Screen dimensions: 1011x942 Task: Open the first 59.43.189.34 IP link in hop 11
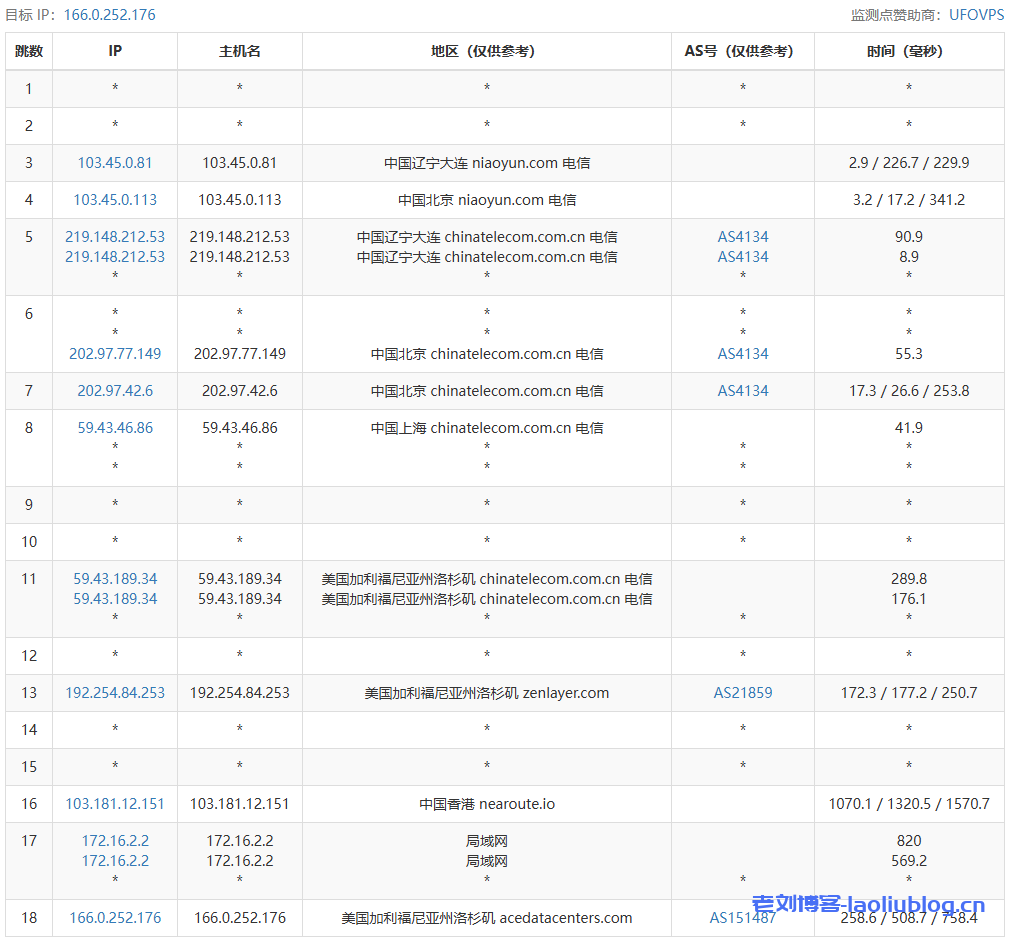[x=115, y=579]
